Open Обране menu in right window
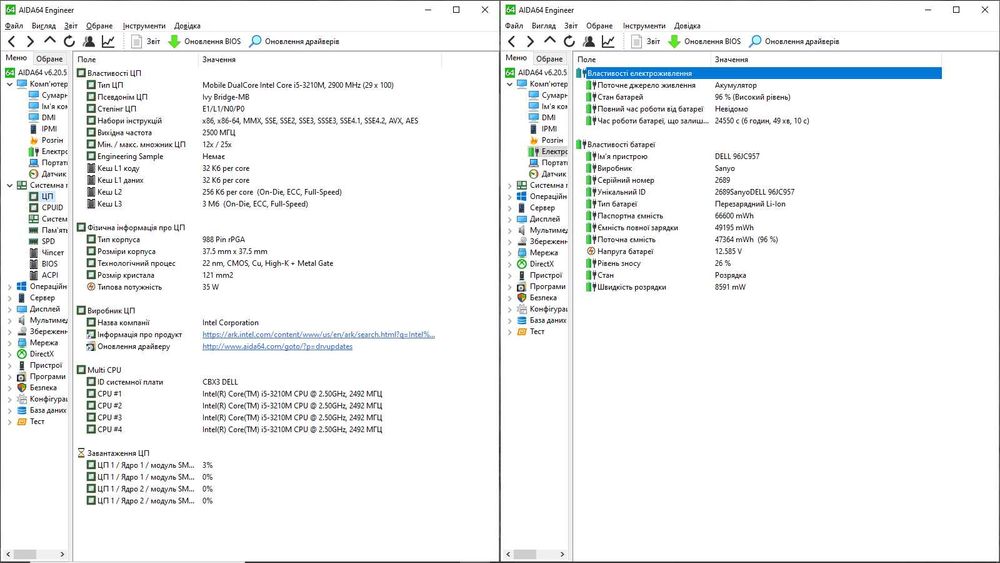The height and width of the screenshot is (563, 1000). 599,26
